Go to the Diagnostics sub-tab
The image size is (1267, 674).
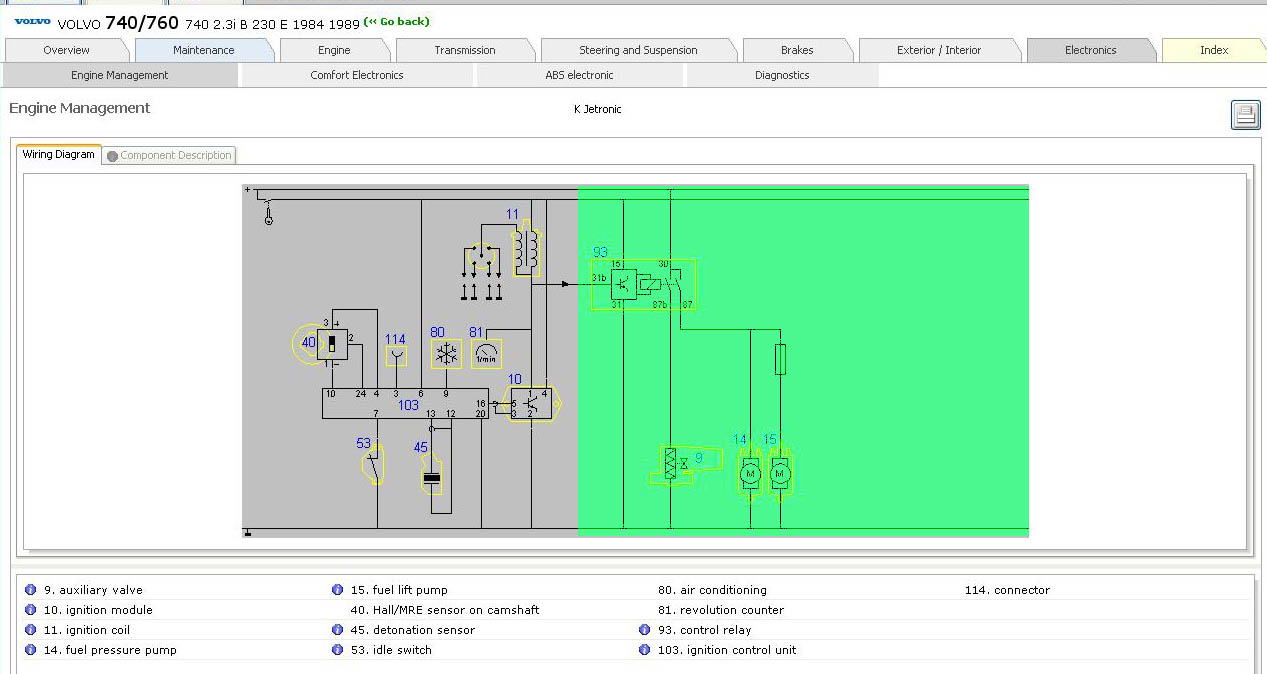click(x=781, y=75)
